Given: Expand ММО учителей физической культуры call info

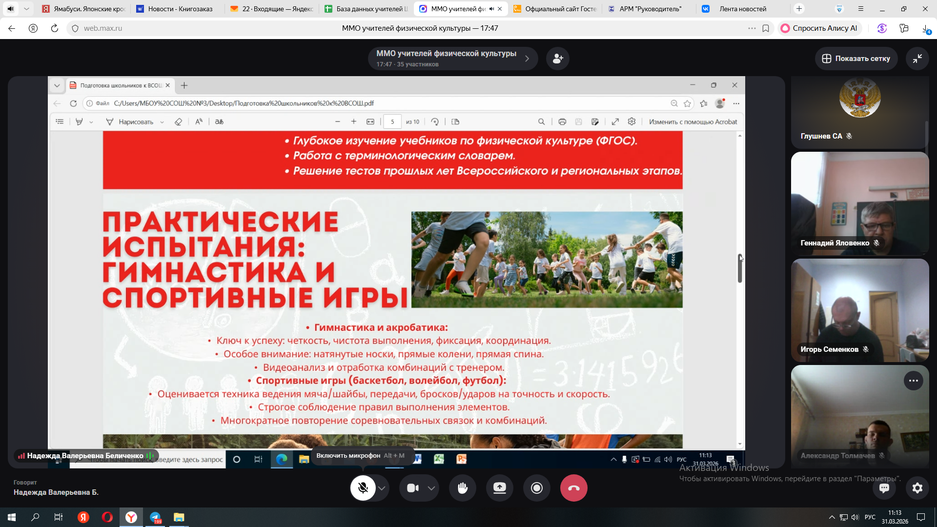Looking at the screenshot, I should (x=527, y=59).
